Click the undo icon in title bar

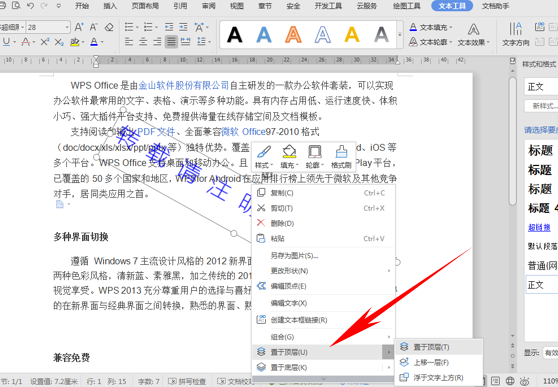[30, 6]
